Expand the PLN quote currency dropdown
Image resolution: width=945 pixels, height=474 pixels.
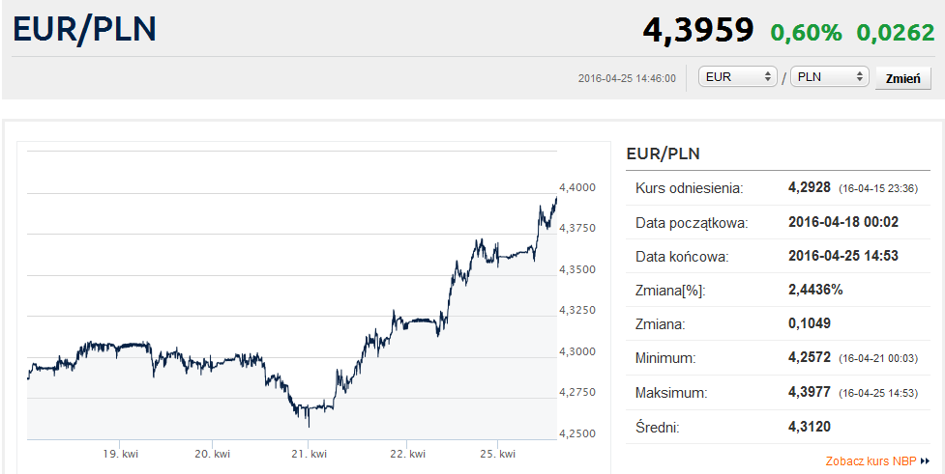(829, 77)
